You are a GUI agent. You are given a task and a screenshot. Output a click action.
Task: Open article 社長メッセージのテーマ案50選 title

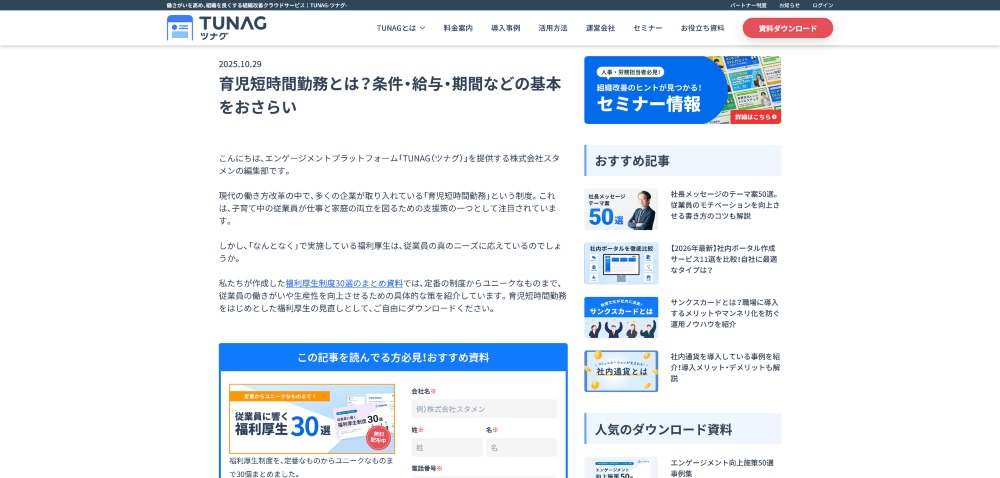[x=725, y=205]
